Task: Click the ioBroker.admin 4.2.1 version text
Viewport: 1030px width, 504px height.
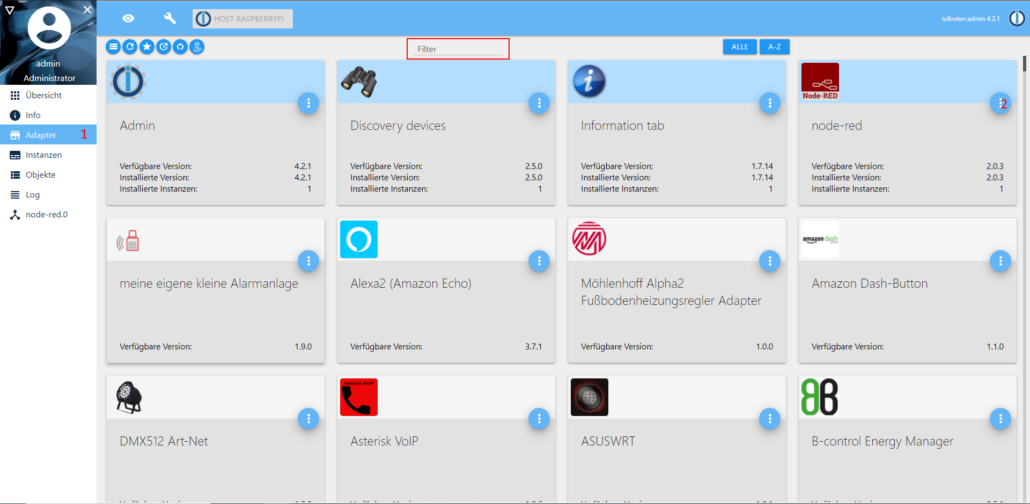Action: pyautogui.click(x=970, y=19)
